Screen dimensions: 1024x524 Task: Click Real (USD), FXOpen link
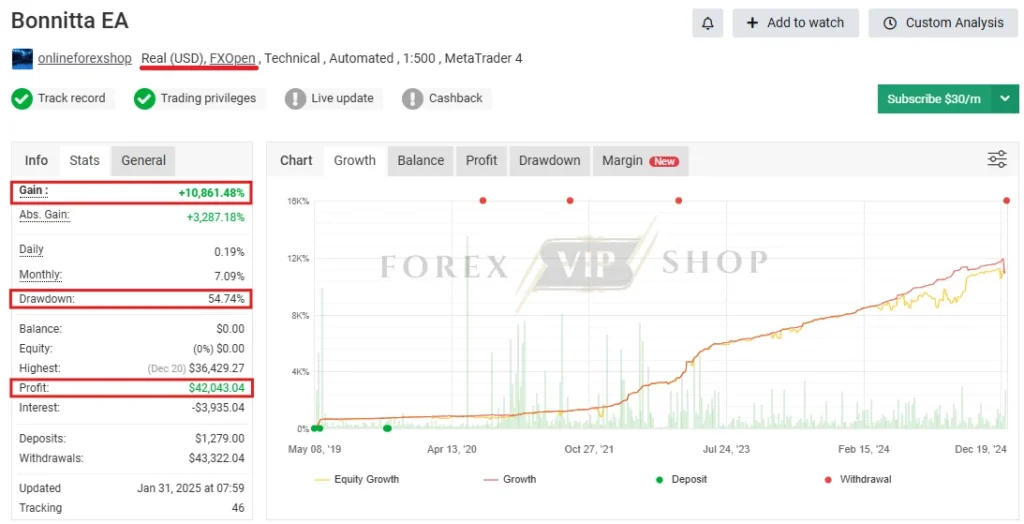tap(199, 58)
